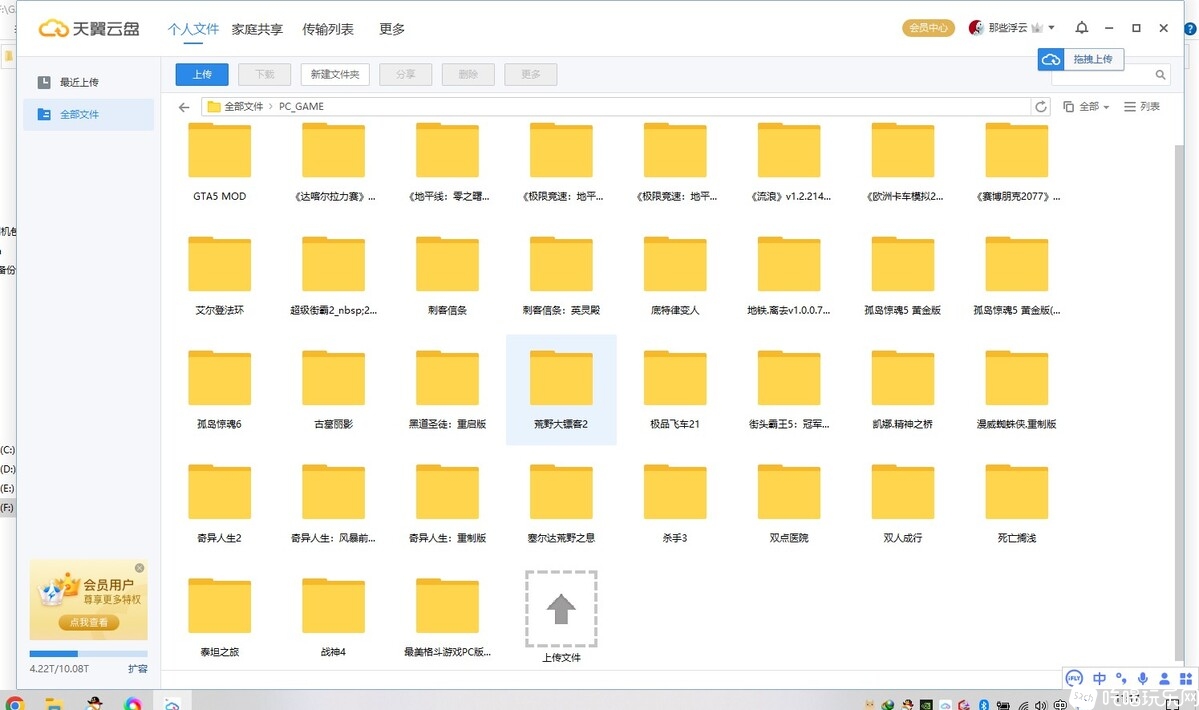Click the 下载 button
Viewport: 1199px width, 710px height.
(x=265, y=74)
